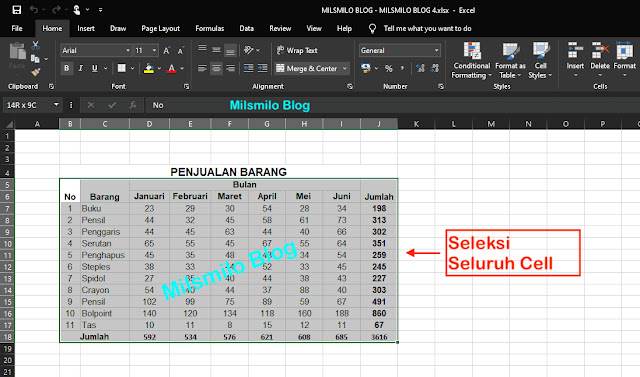Toggle Align Left
Image resolution: width=640 pixels, height=377 pixels.
202,68
